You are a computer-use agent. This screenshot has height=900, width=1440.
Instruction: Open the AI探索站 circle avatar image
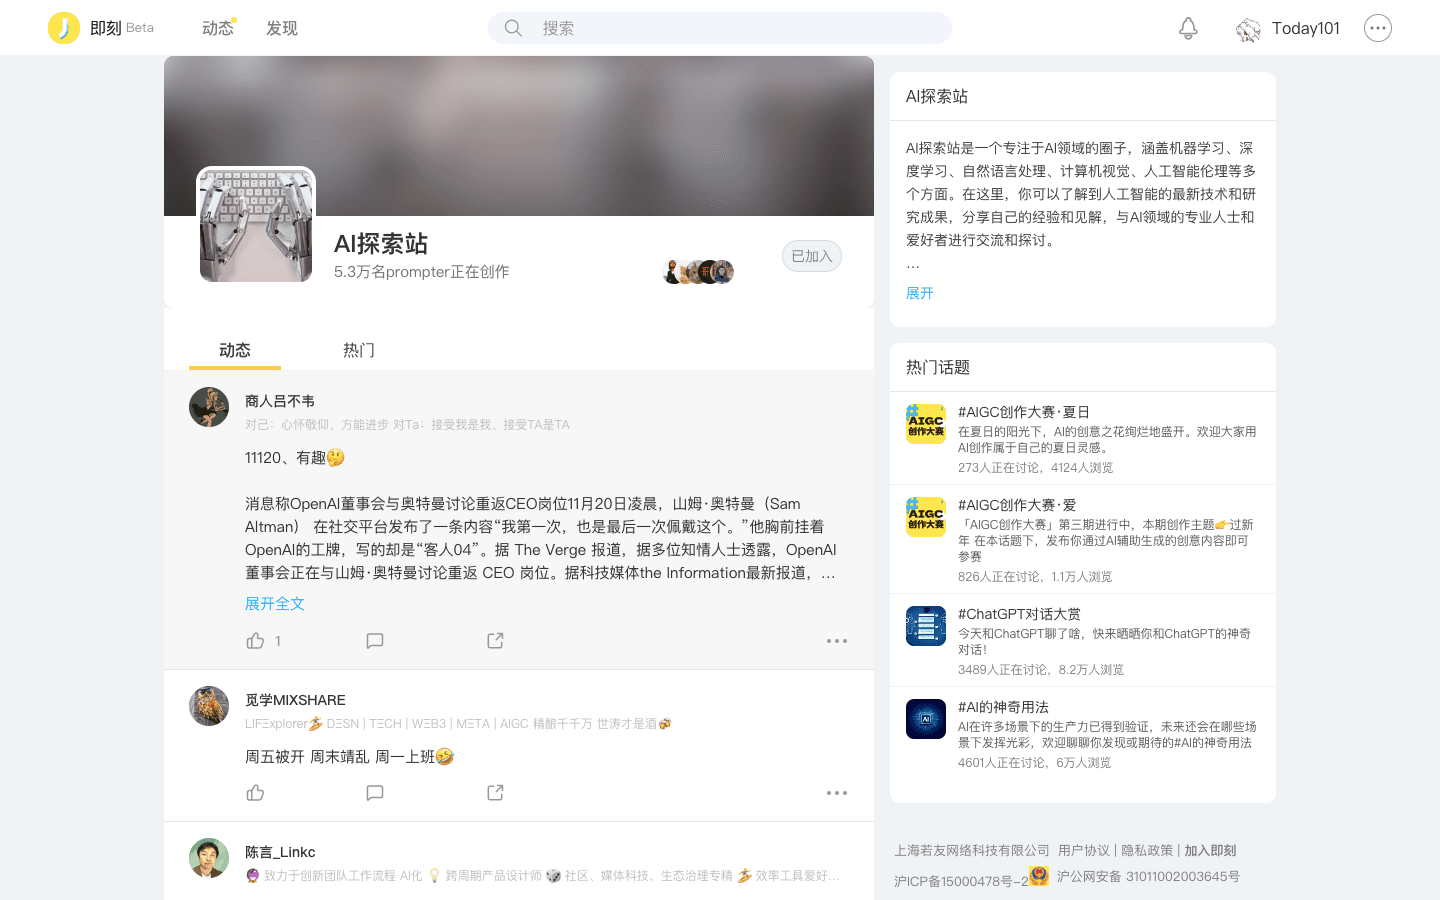256,226
